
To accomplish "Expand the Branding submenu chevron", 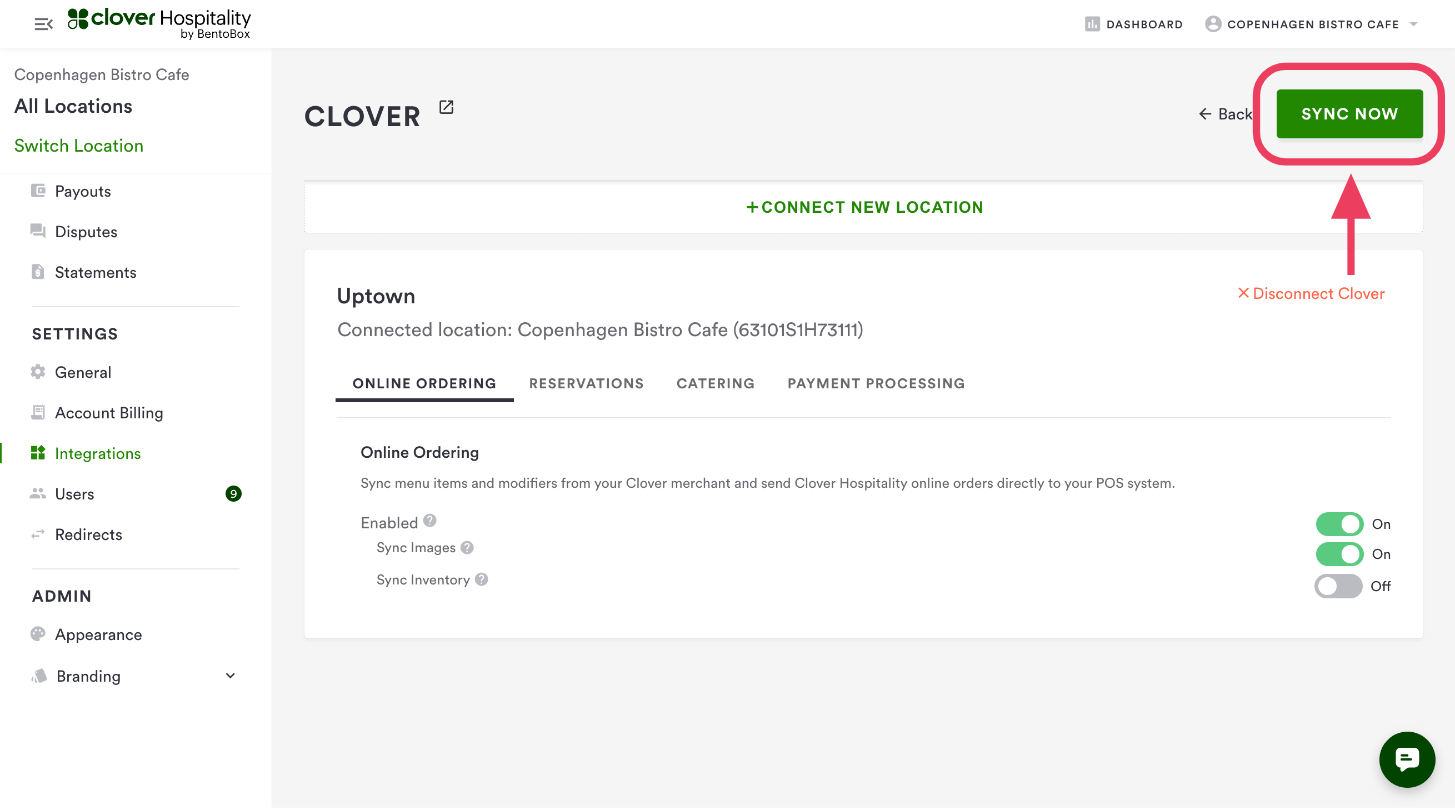I will coord(230,676).
